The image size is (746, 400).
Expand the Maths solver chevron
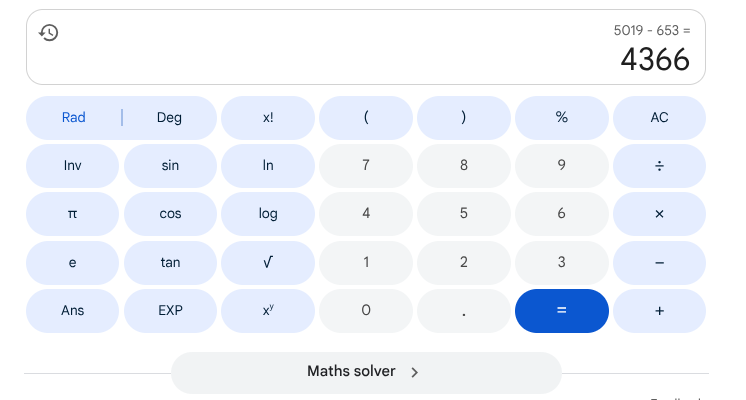pyautogui.click(x=415, y=372)
